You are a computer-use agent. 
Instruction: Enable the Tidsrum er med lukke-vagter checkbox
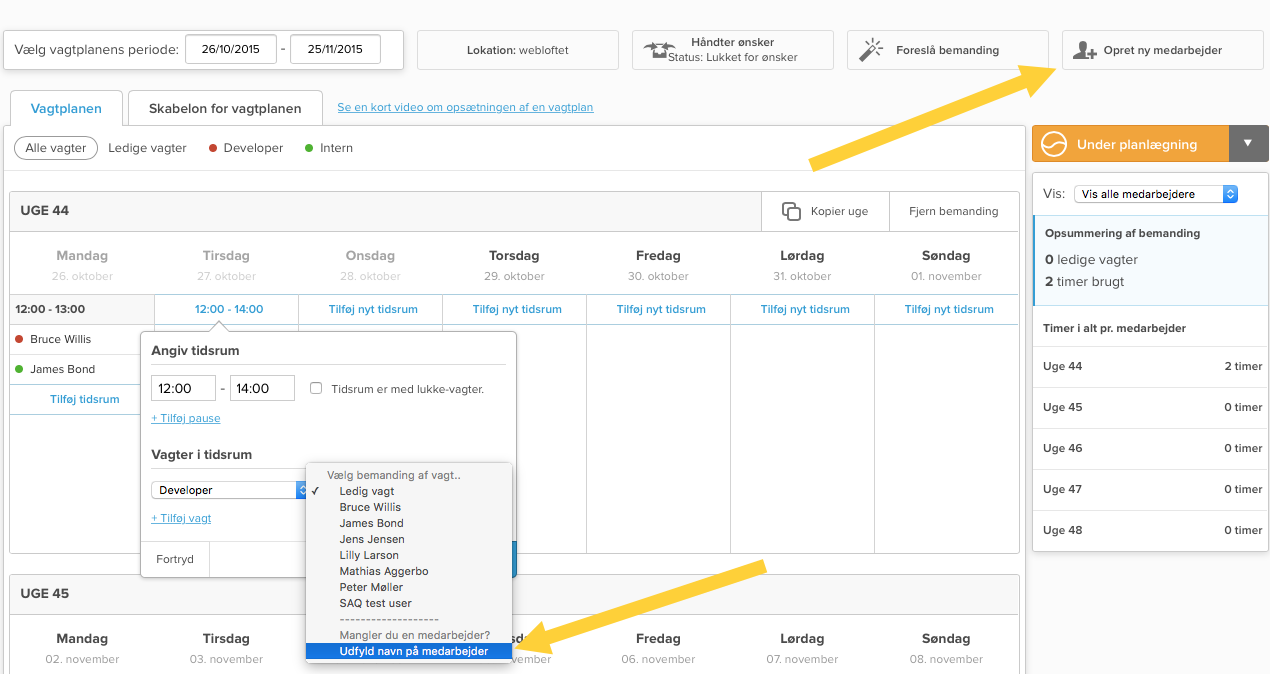pyautogui.click(x=316, y=389)
